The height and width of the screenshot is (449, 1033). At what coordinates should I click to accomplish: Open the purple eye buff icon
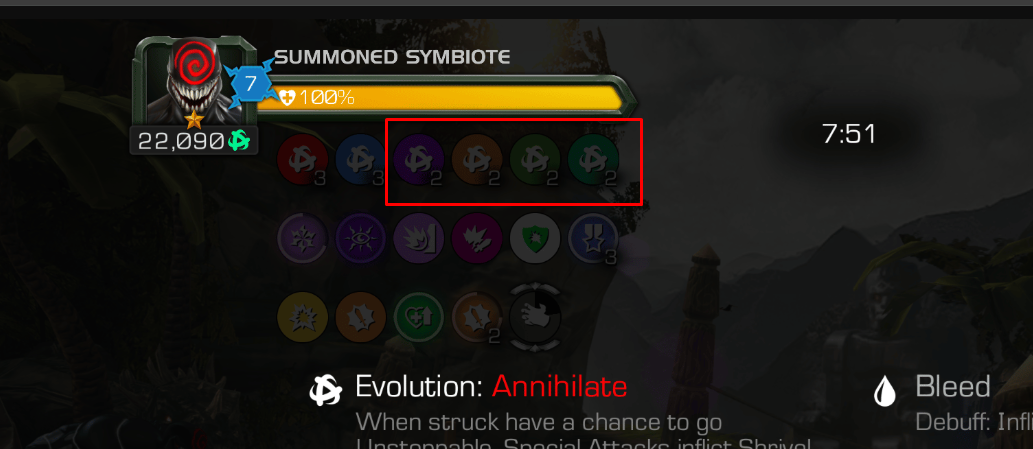tap(360, 238)
